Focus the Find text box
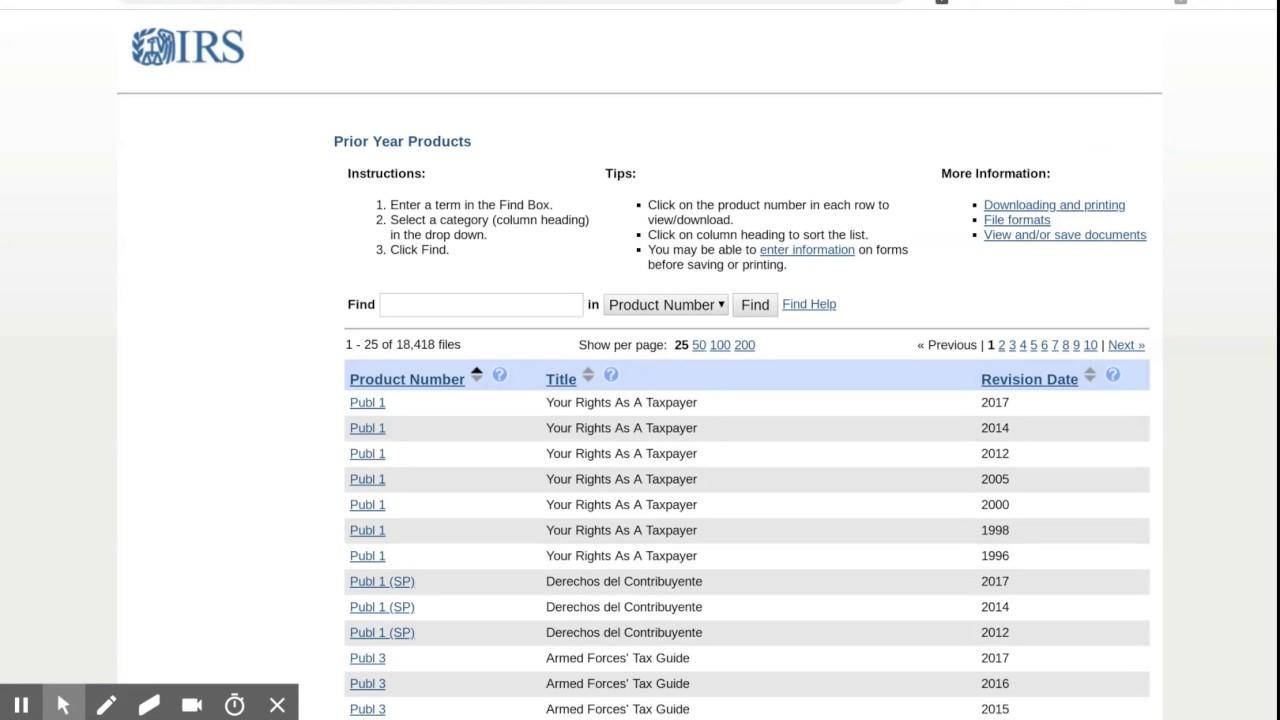The image size is (1280, 720). click(481, 305)
